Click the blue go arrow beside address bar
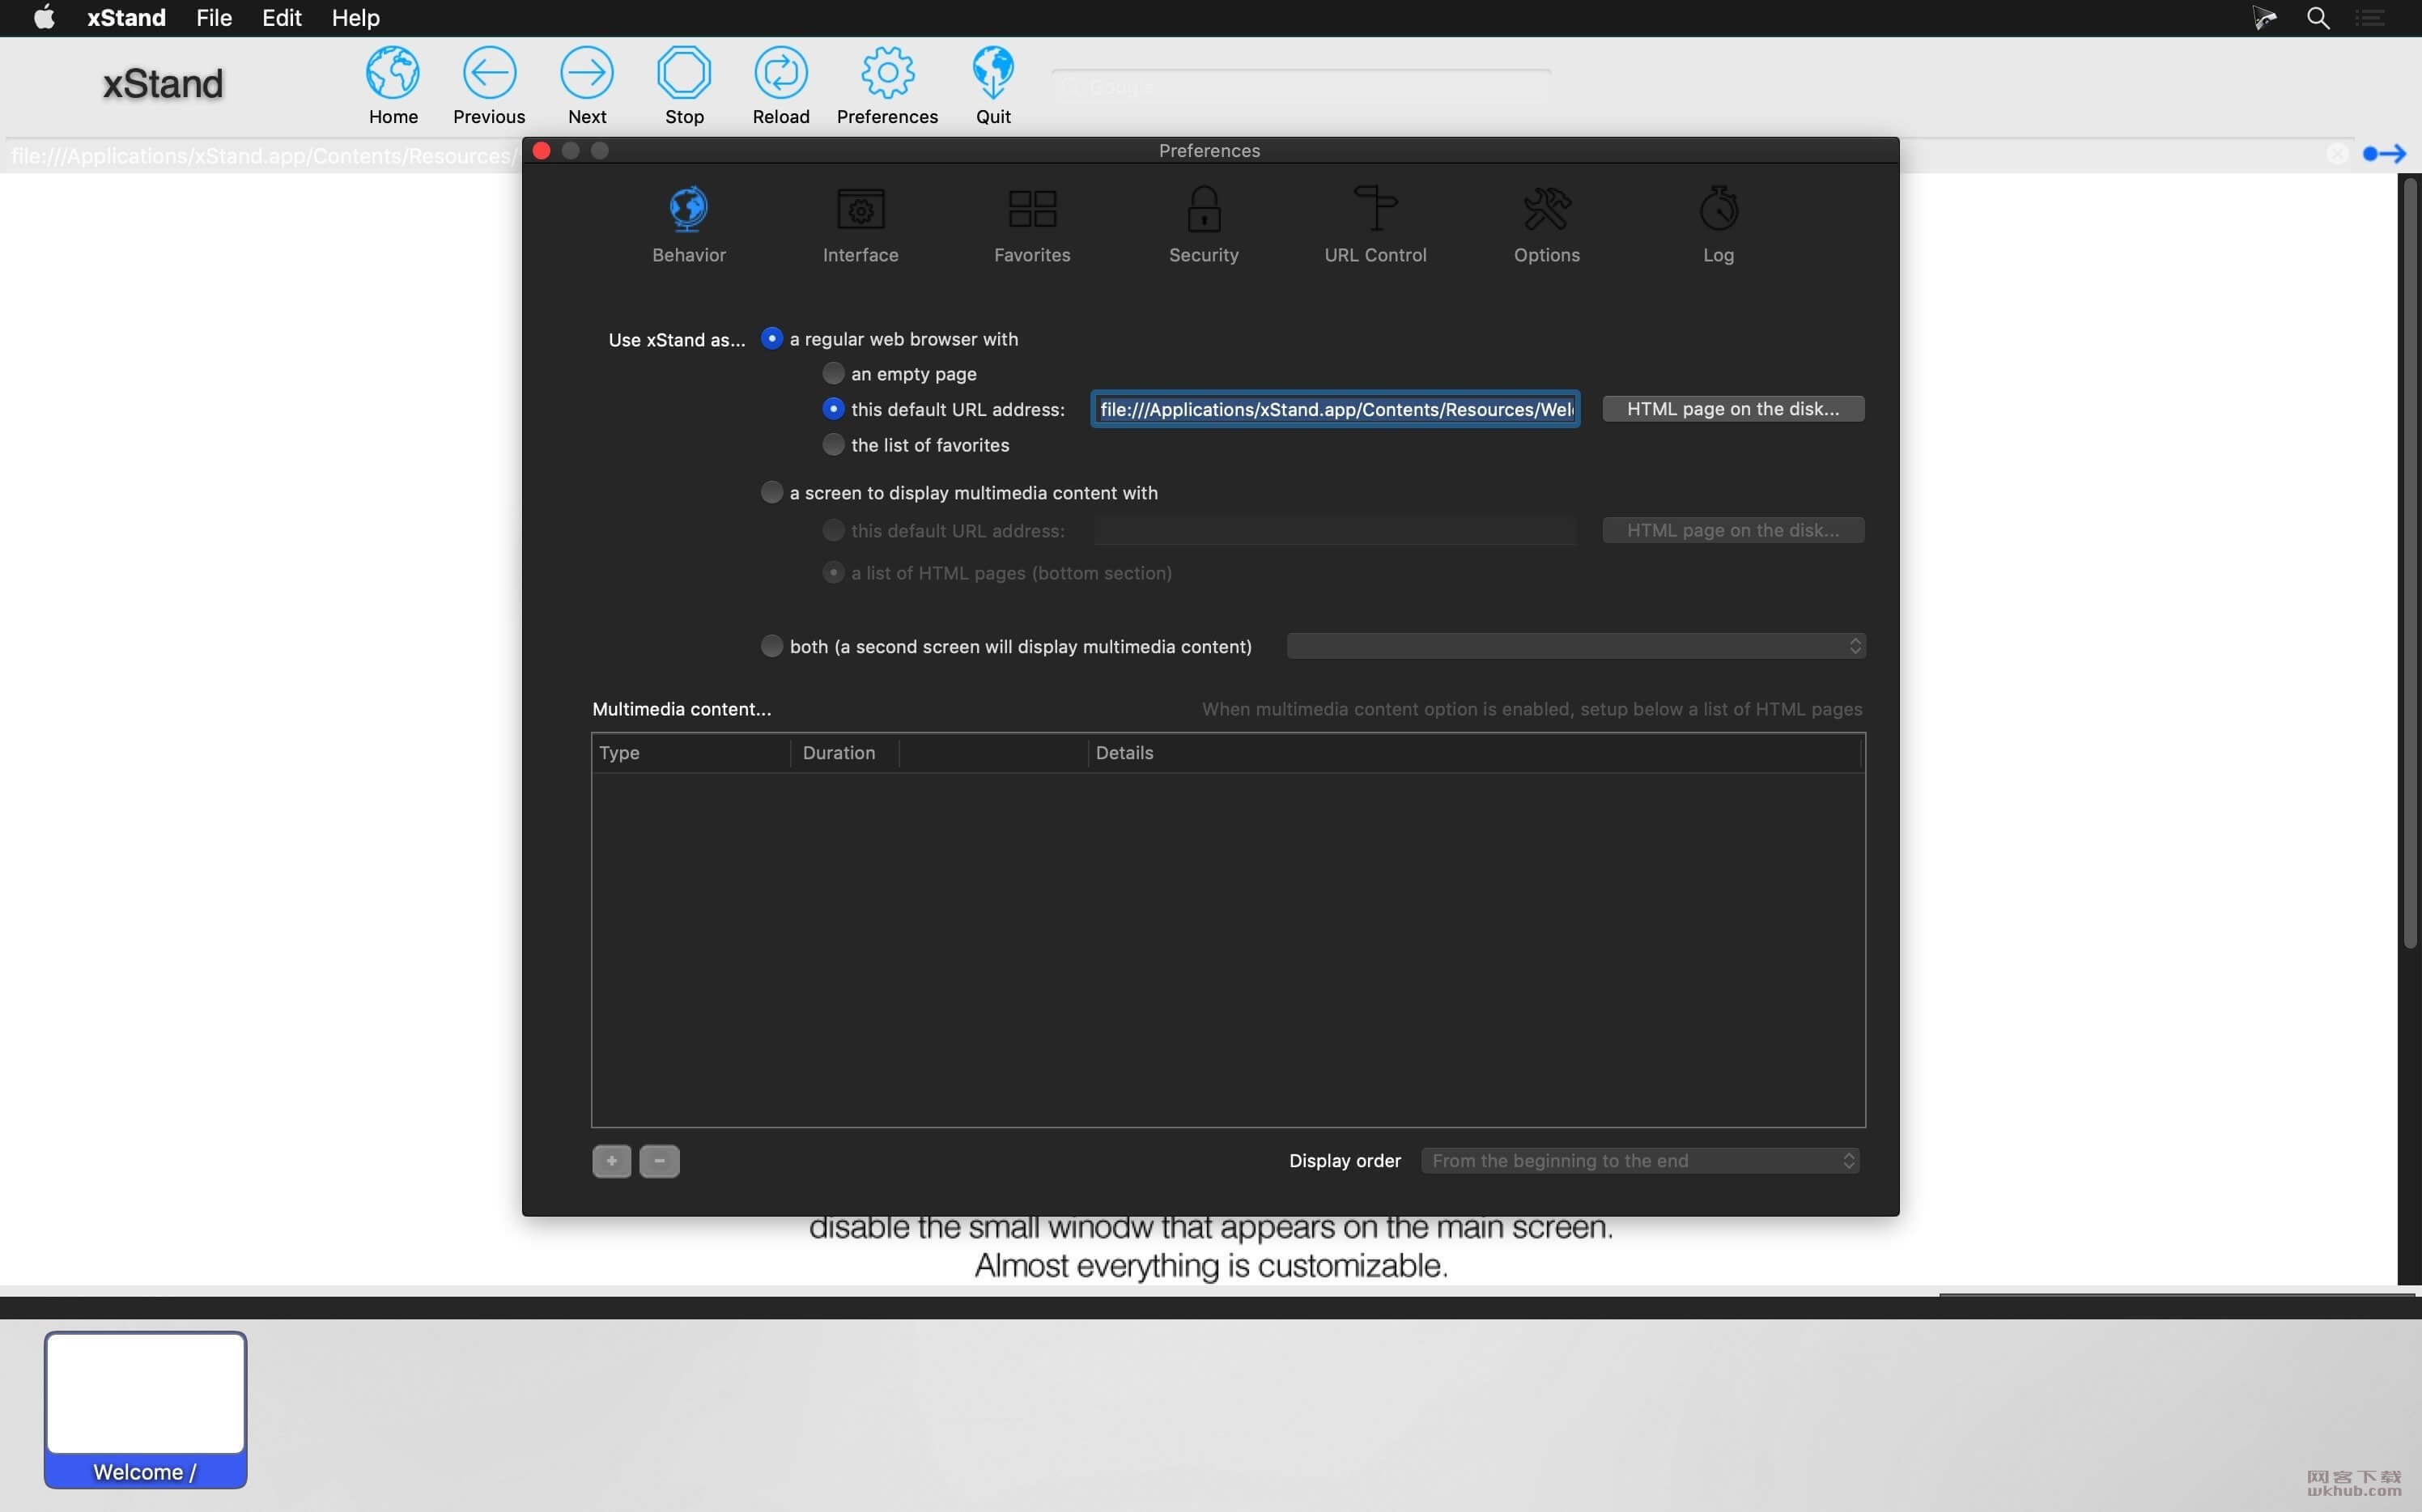Image resolution: width=2422 pixels, height=1512 pixels. tap(2384, 154)
